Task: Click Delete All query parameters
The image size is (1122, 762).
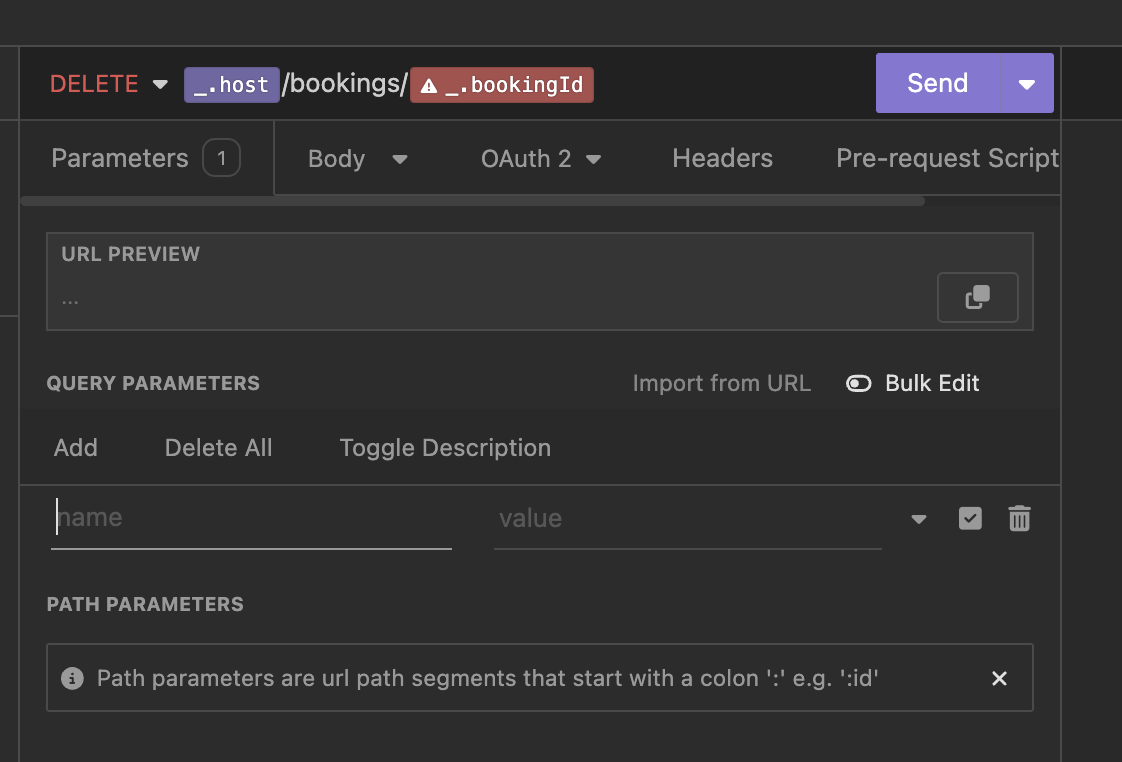Action: tap(218, 447)
